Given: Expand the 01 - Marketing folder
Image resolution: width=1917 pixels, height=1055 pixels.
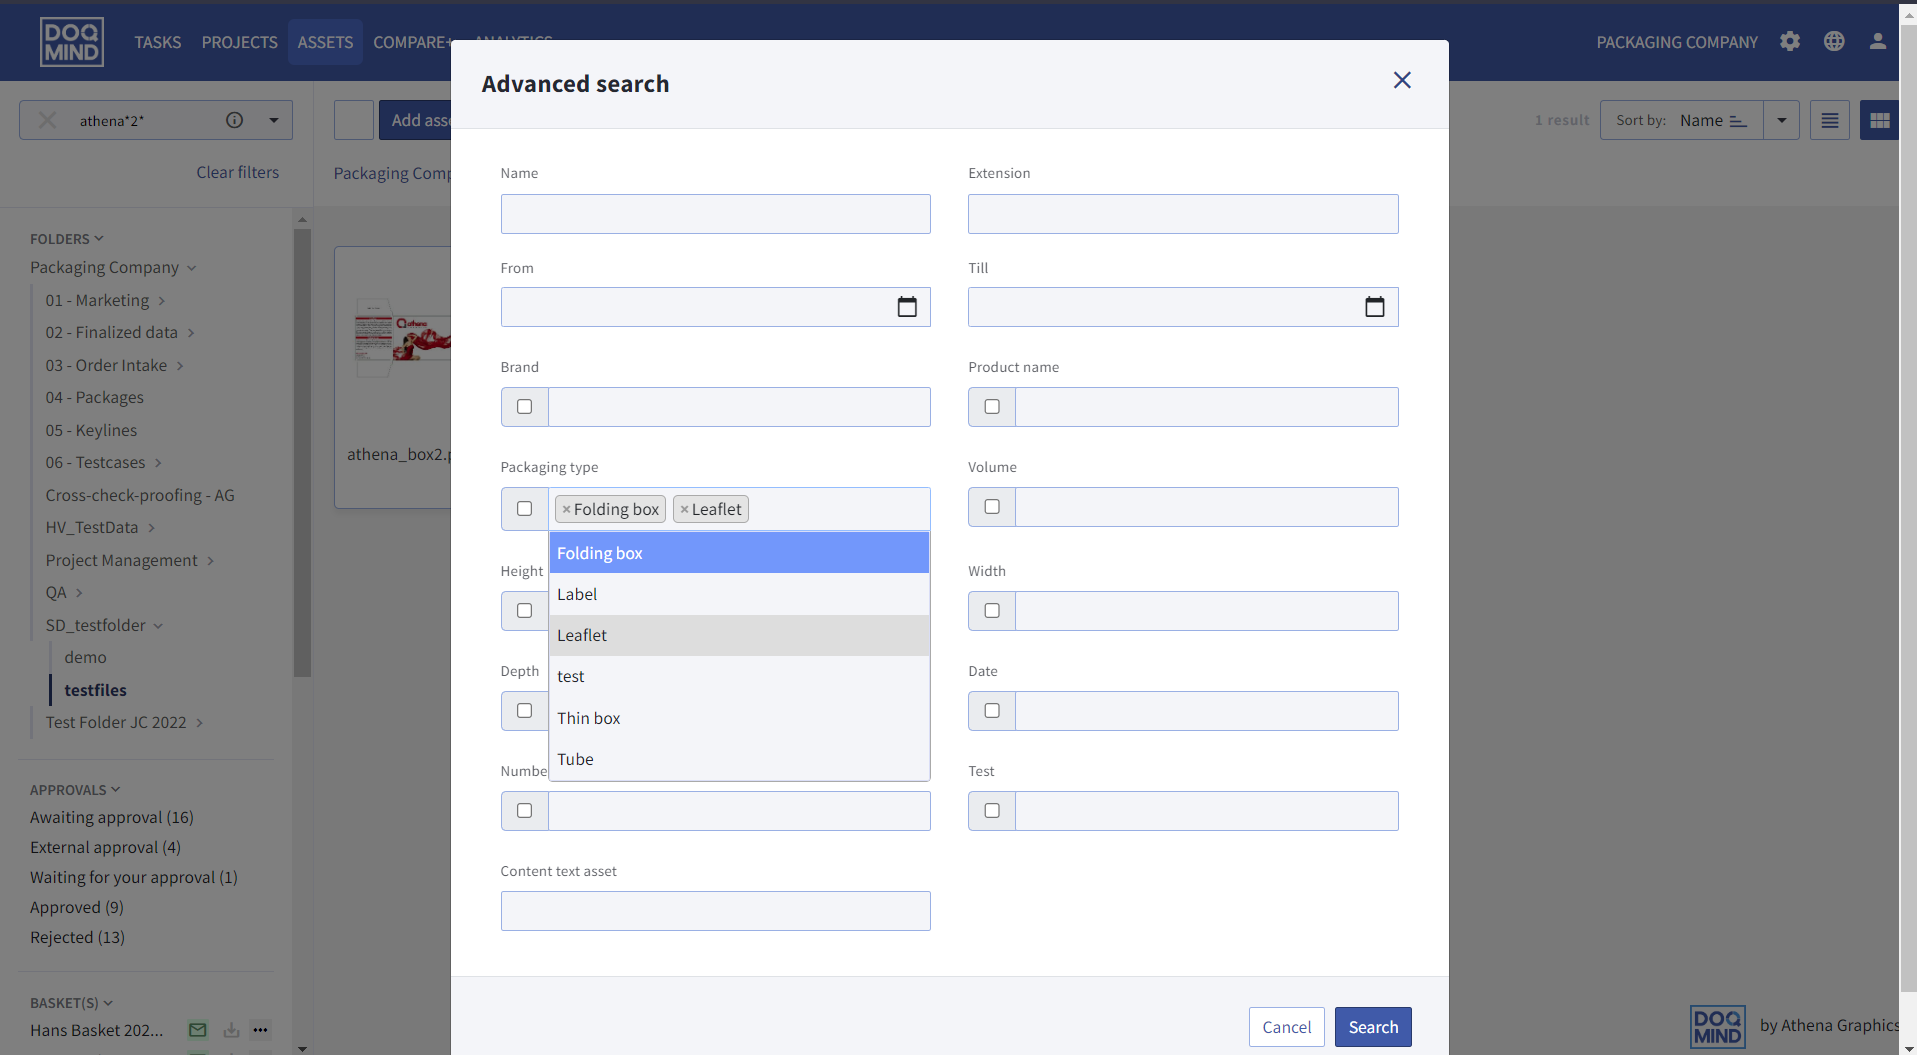Looking at the screenshot, I should (161, 301).
